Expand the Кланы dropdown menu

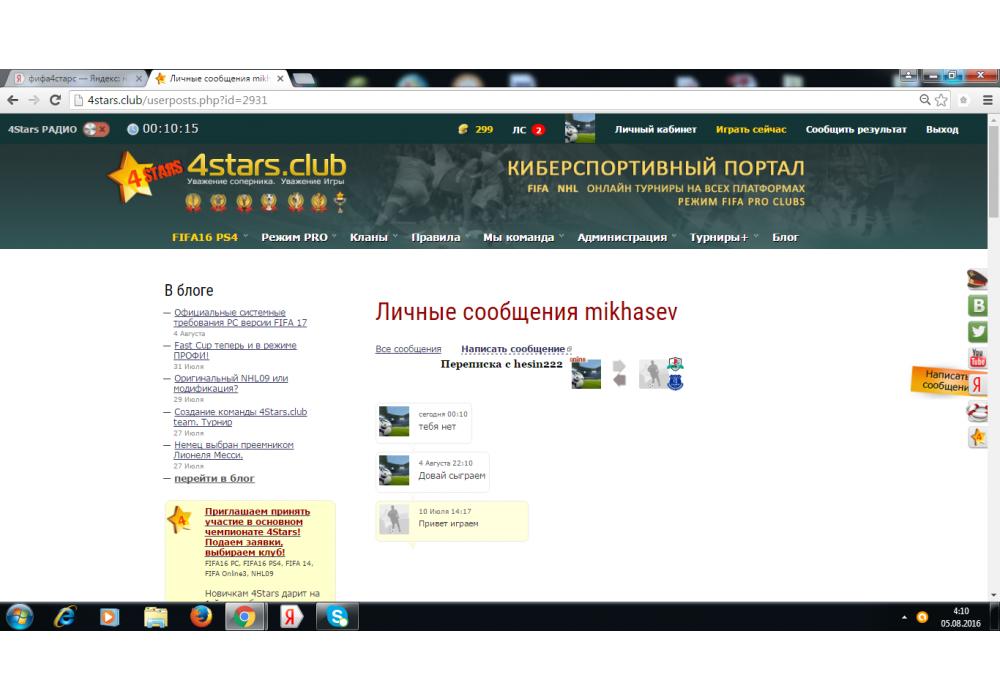coord(371,237)
